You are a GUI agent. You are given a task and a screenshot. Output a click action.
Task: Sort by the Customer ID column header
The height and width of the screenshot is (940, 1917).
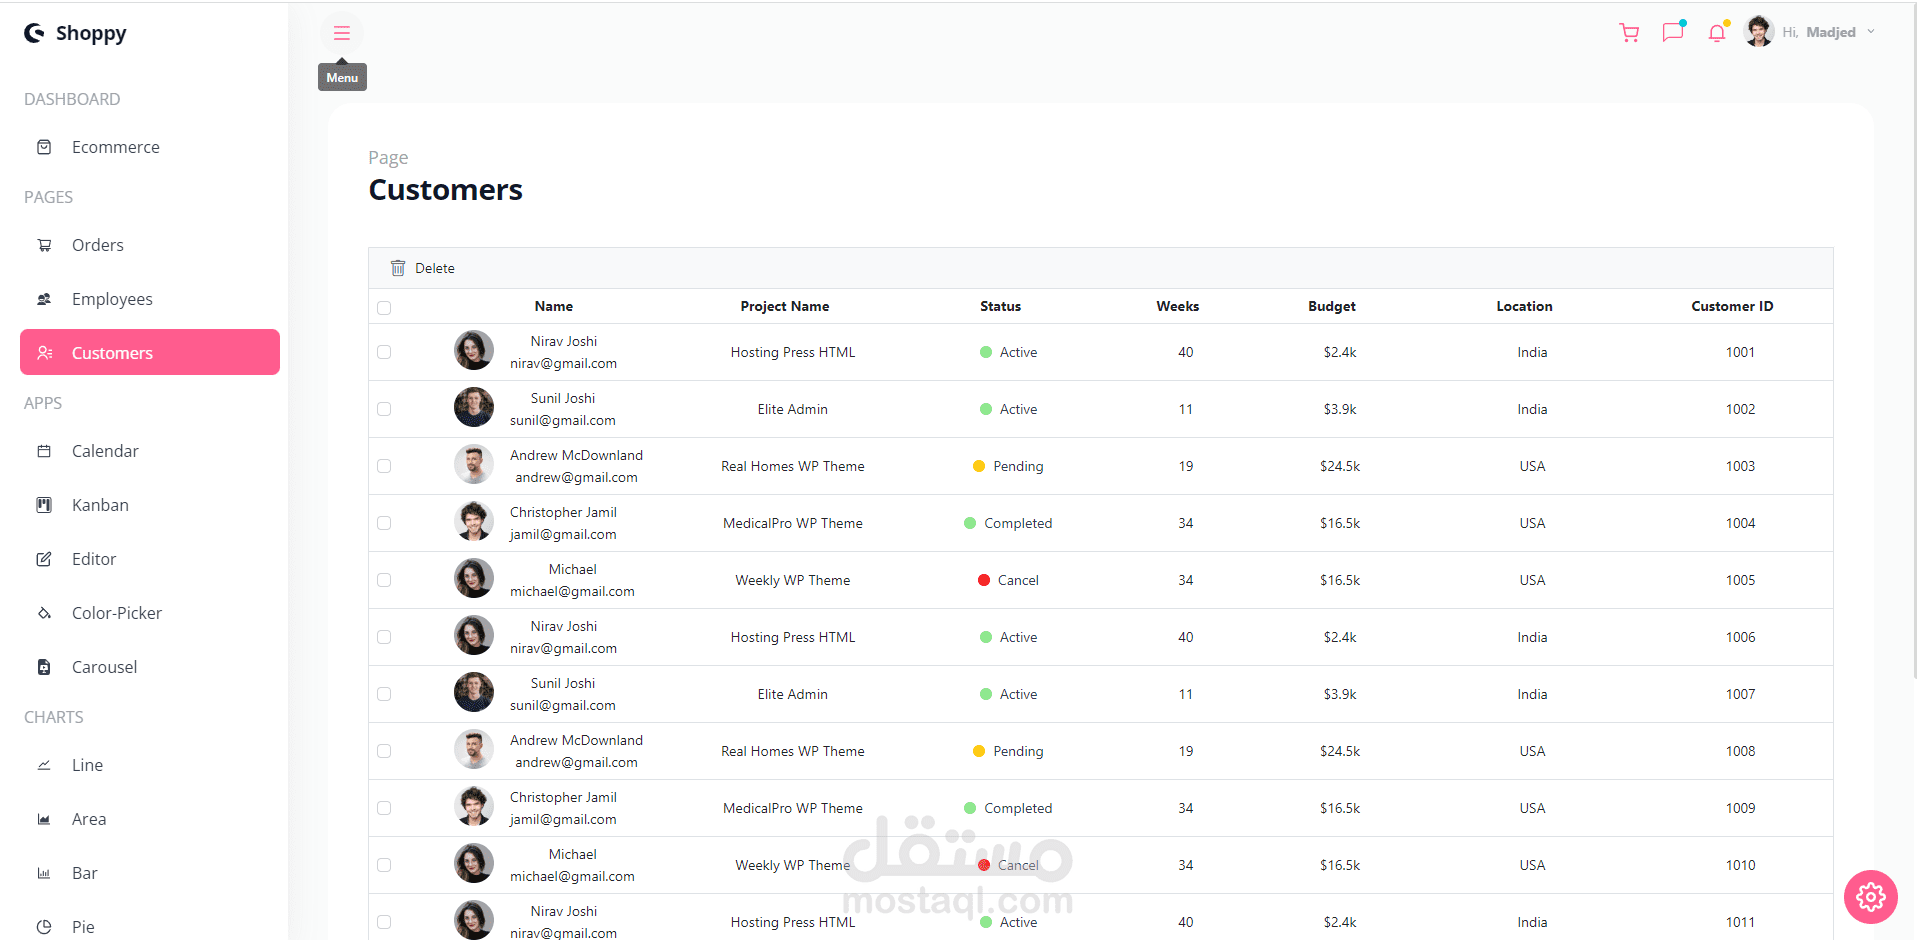pos(1732,306)
